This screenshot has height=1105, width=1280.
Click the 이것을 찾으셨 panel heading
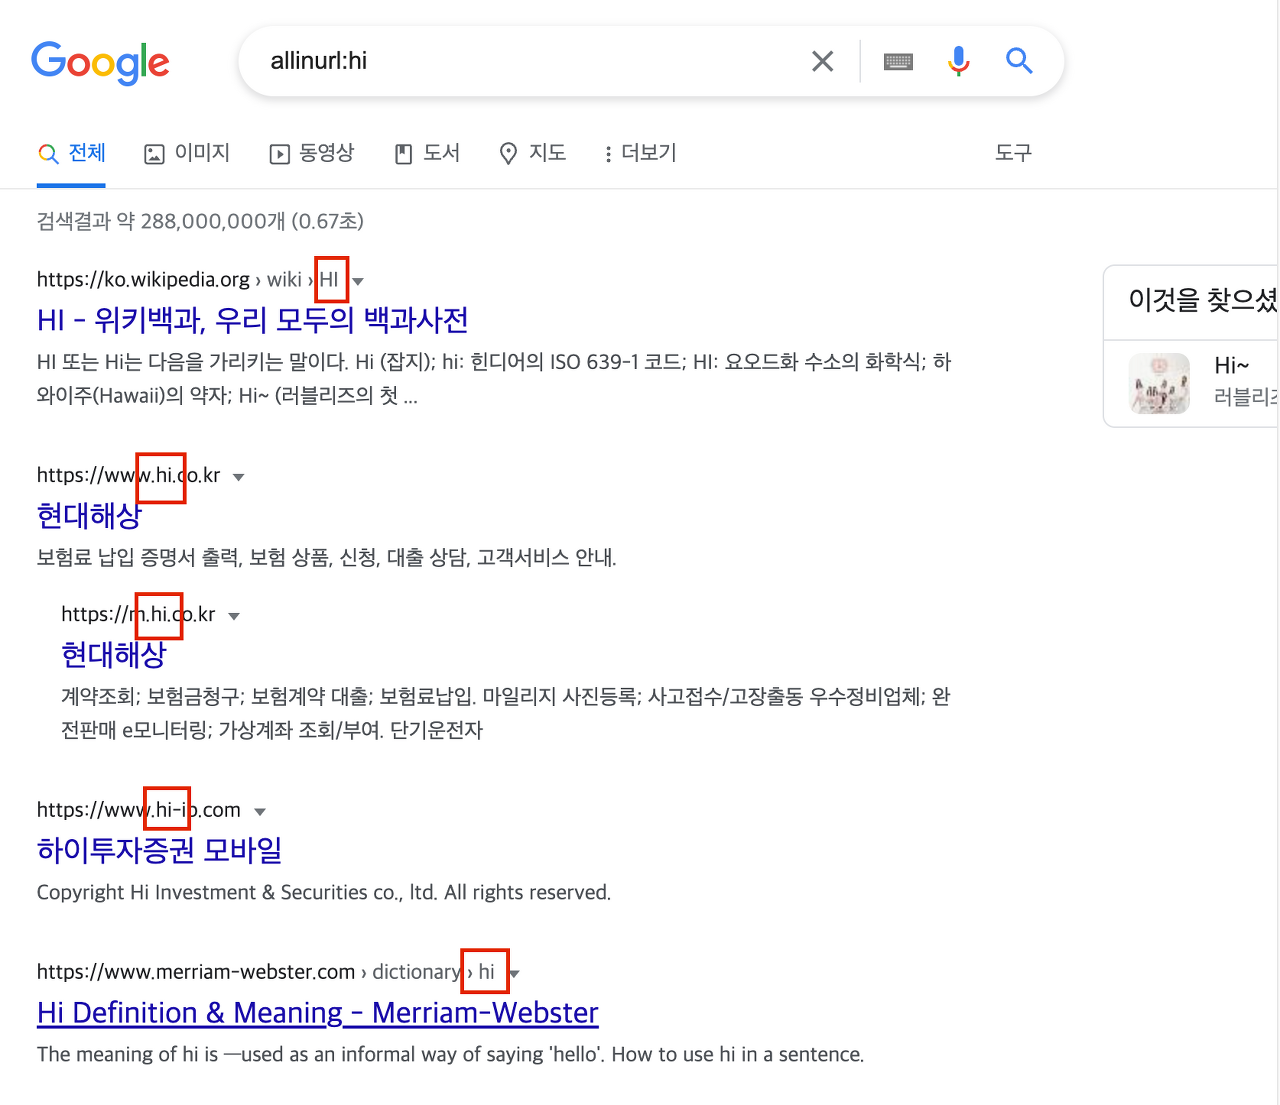tap(1203, 299)
